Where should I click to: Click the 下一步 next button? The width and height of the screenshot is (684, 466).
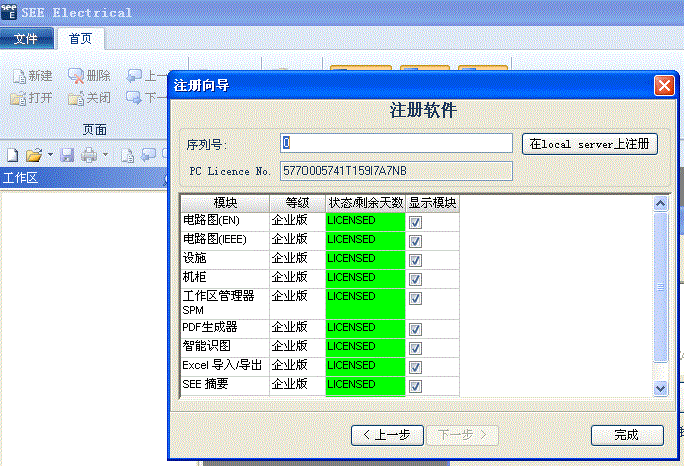coord(462,435)
